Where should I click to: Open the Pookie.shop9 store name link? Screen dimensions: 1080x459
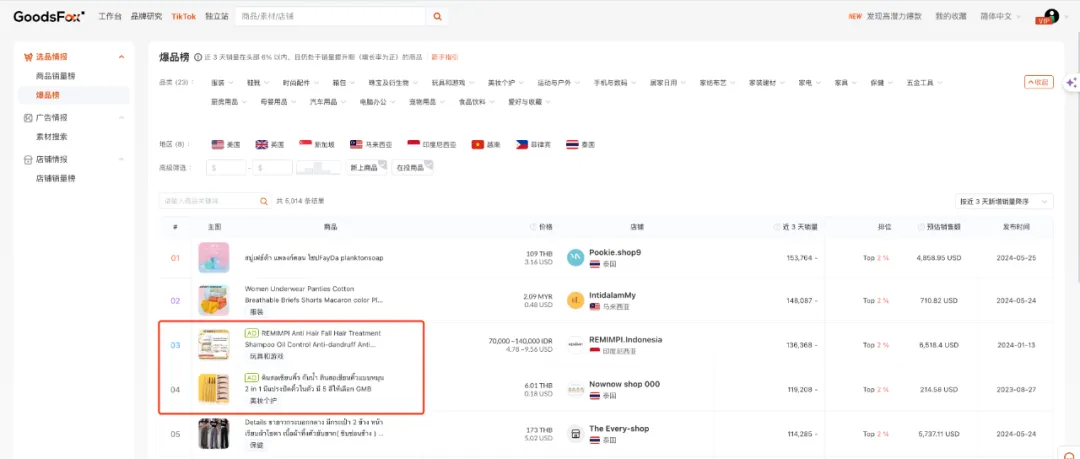[615, 252]
